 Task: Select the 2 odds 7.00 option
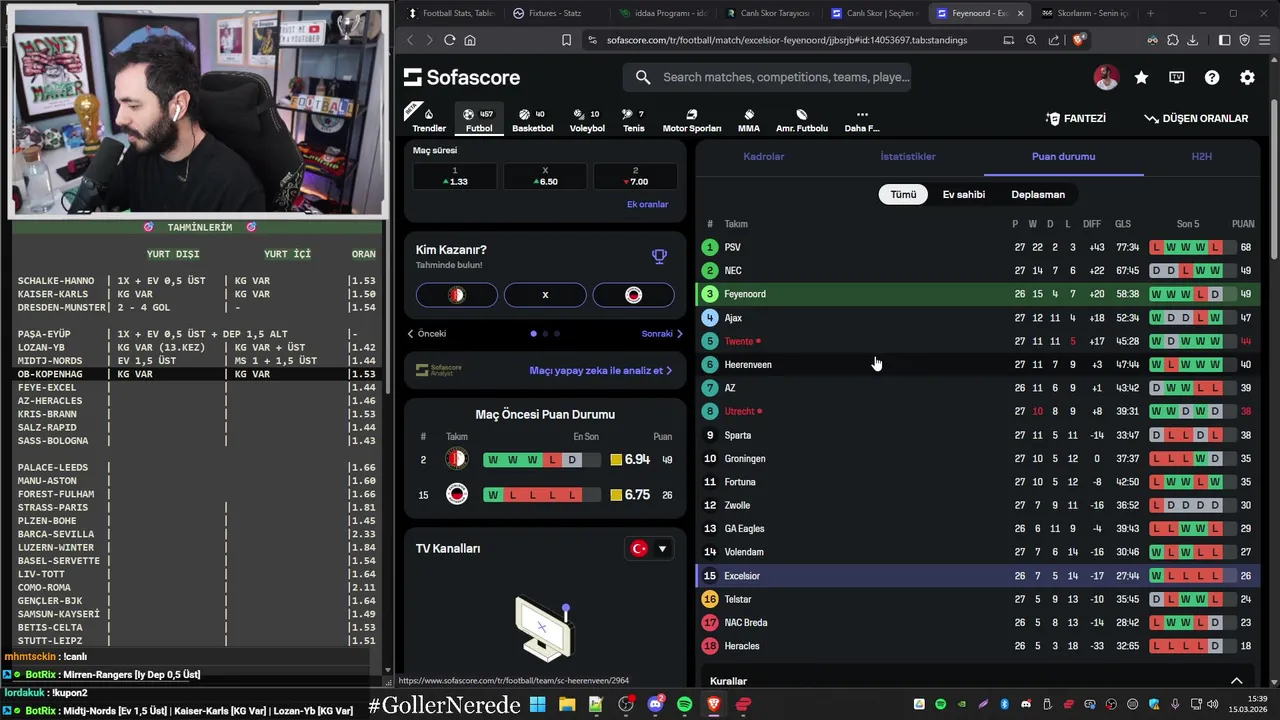click(x=635, y=176)
